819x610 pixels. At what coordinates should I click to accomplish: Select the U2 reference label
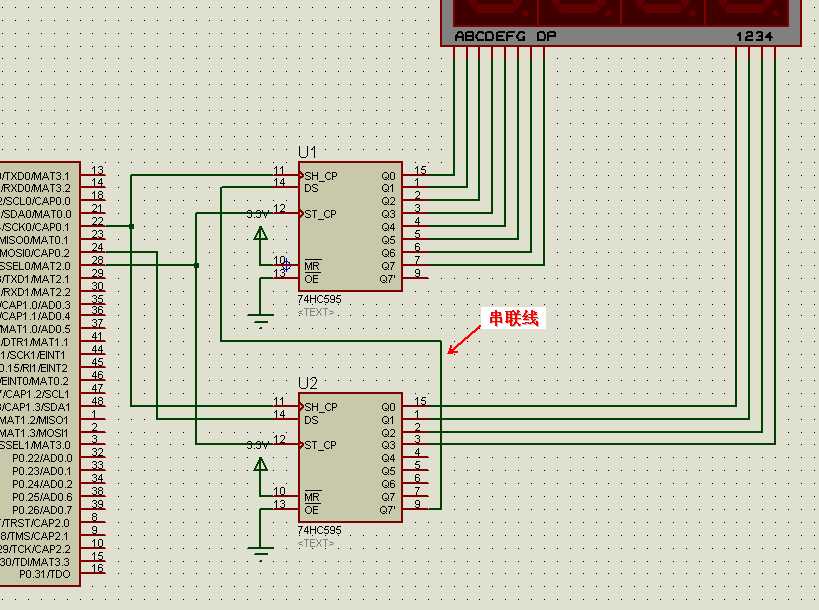(x=308, y=383)
